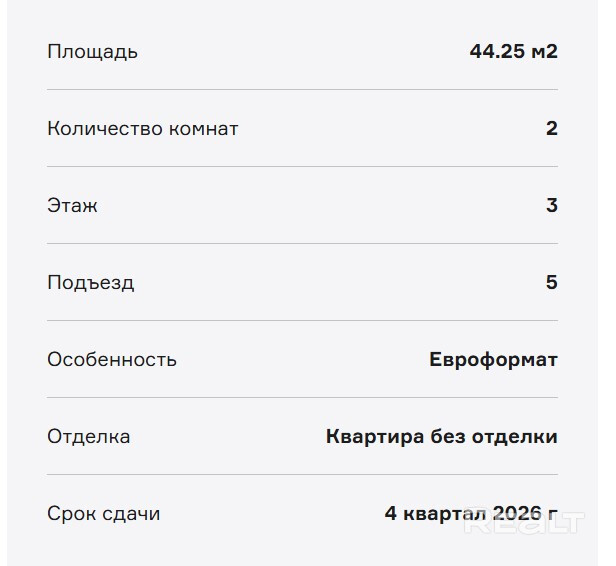Click the Особенность label
This screenshot has width=616, height=566.
111,359
